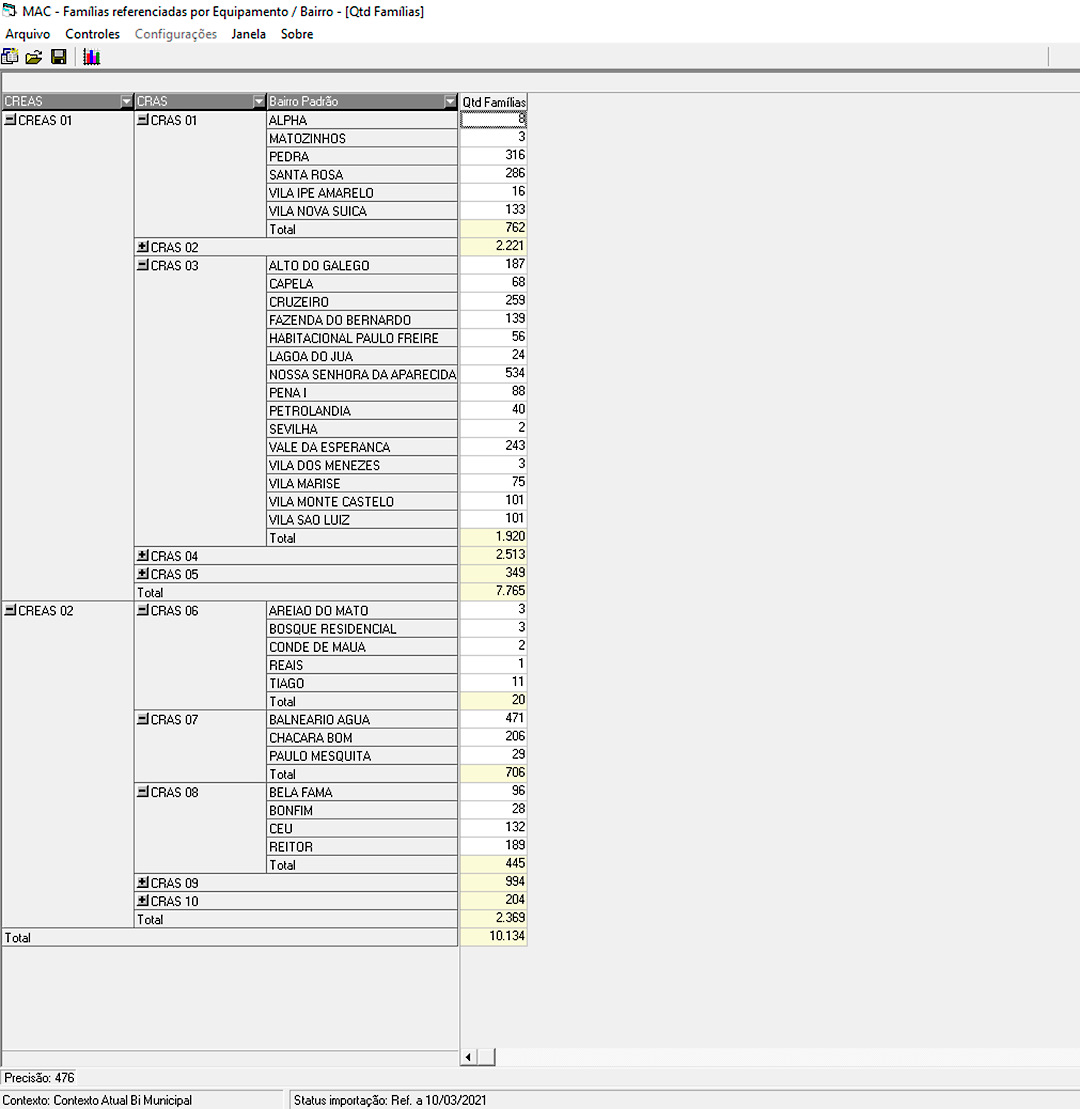
Task: Expand the CRAS 04 node
Action: pos(143,556)
